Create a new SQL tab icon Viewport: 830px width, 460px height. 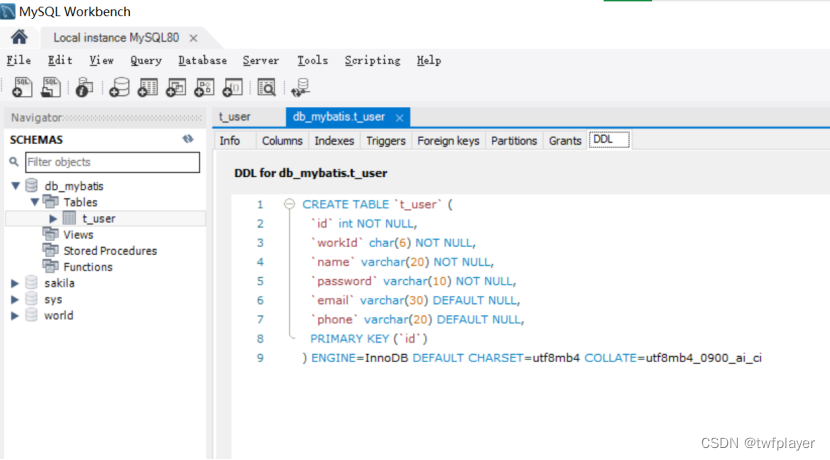pos(22,87)
